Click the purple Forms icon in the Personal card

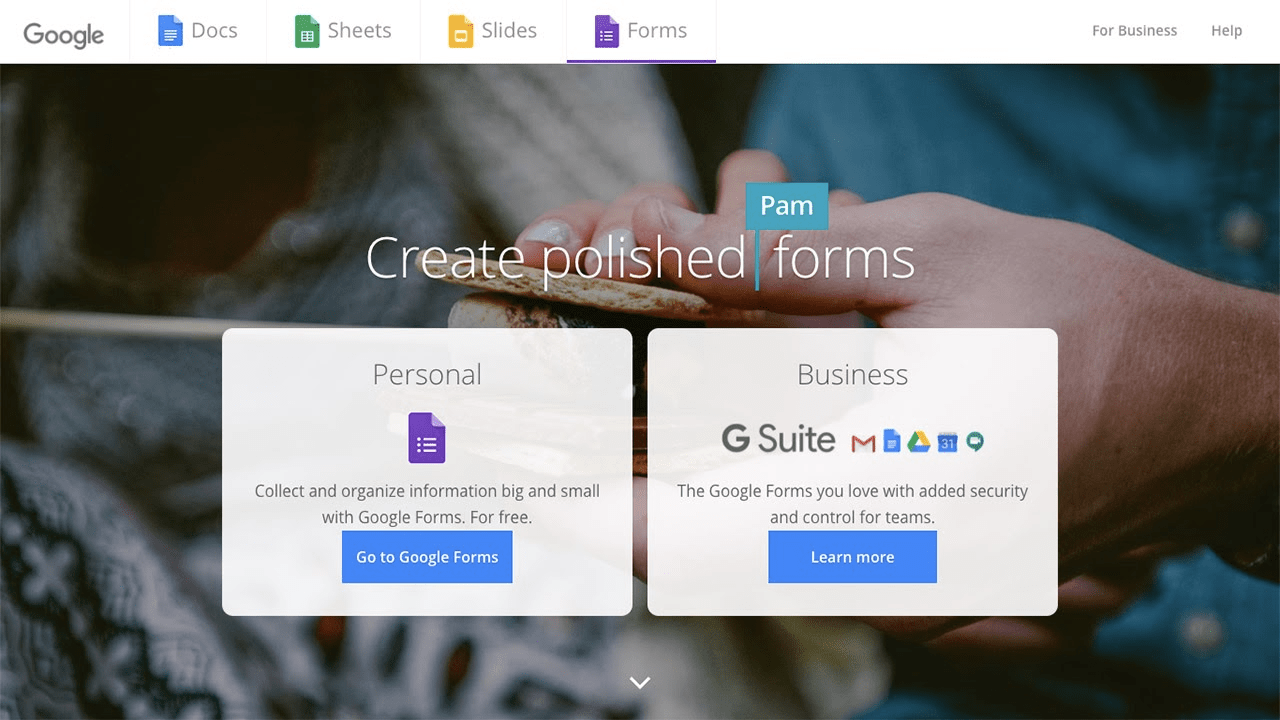pos(427,438)
